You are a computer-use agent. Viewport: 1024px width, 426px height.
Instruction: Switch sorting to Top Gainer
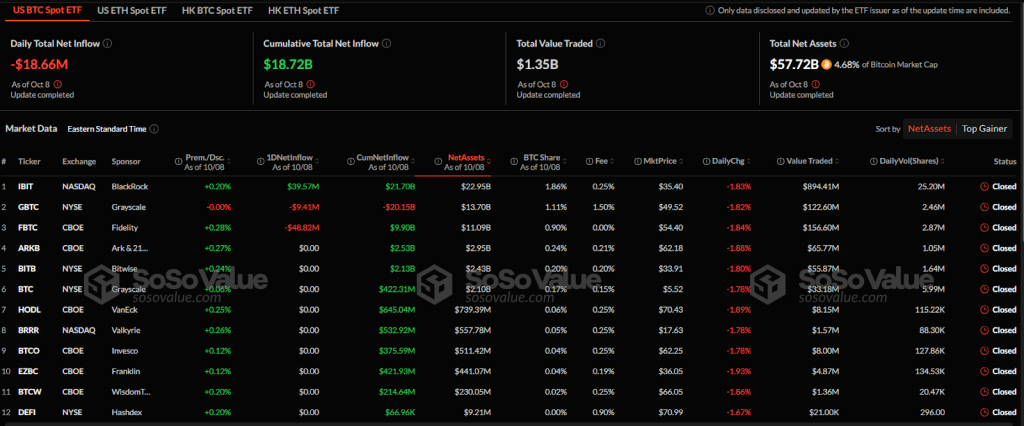[986, 129]
